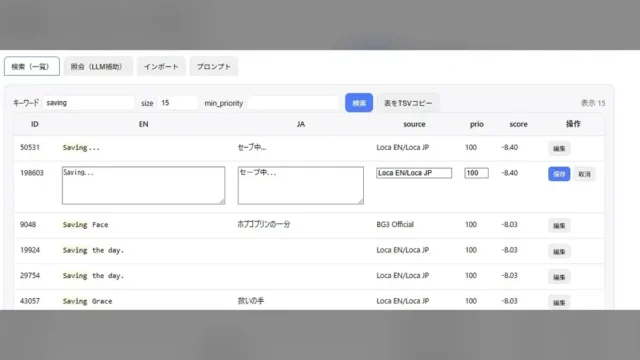640x360 pixels.
Task: Select ID cell 9048
Action: (28, 224)
